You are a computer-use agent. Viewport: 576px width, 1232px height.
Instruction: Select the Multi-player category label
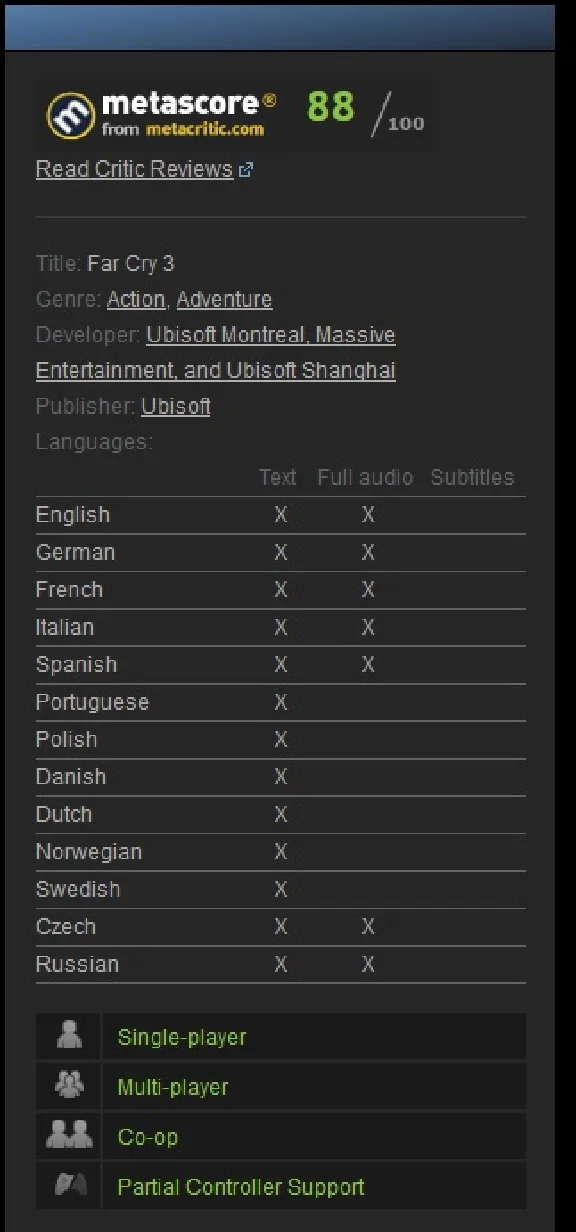pyautogui.click(x=173, y=1087)
